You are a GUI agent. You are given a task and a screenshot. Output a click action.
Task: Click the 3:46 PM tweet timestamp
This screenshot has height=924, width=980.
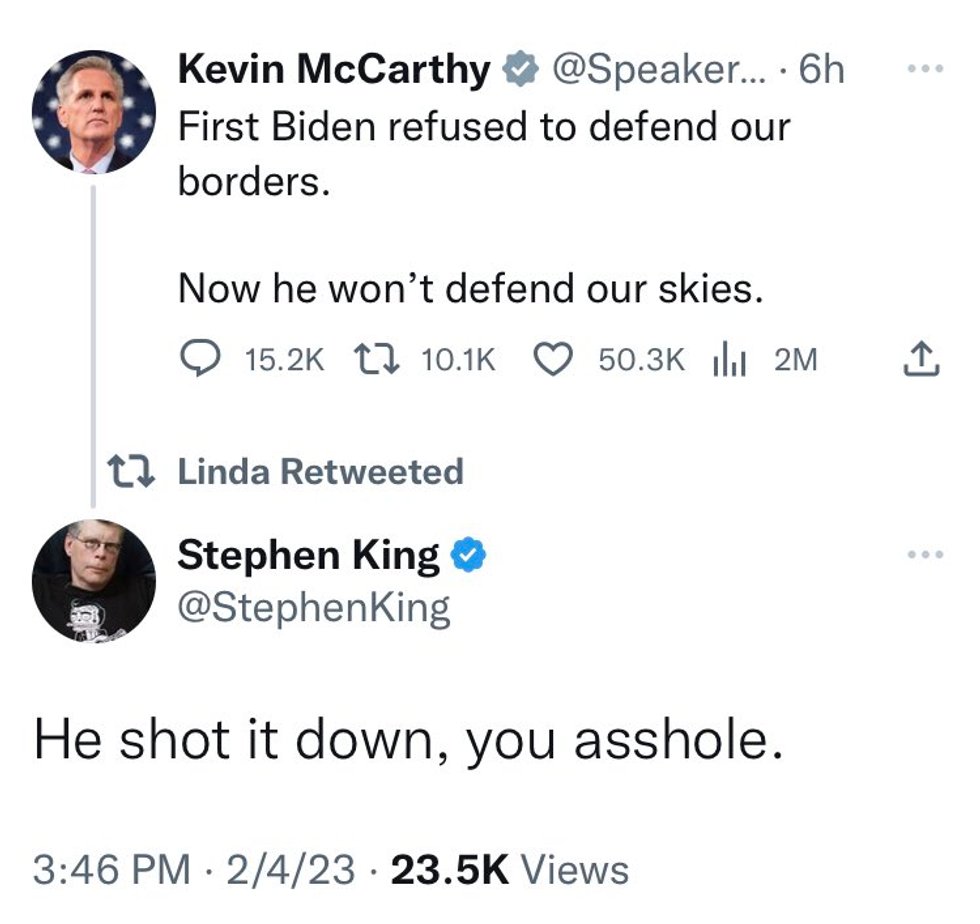tap(110, 868)
